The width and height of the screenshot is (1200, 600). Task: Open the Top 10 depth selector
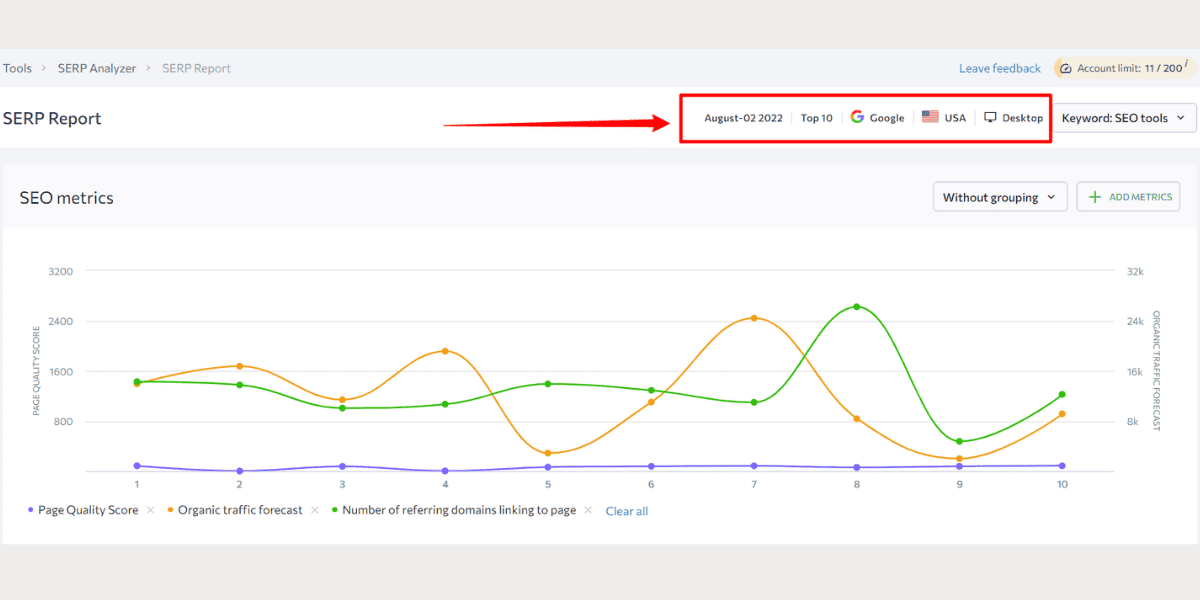coord(816,117)
